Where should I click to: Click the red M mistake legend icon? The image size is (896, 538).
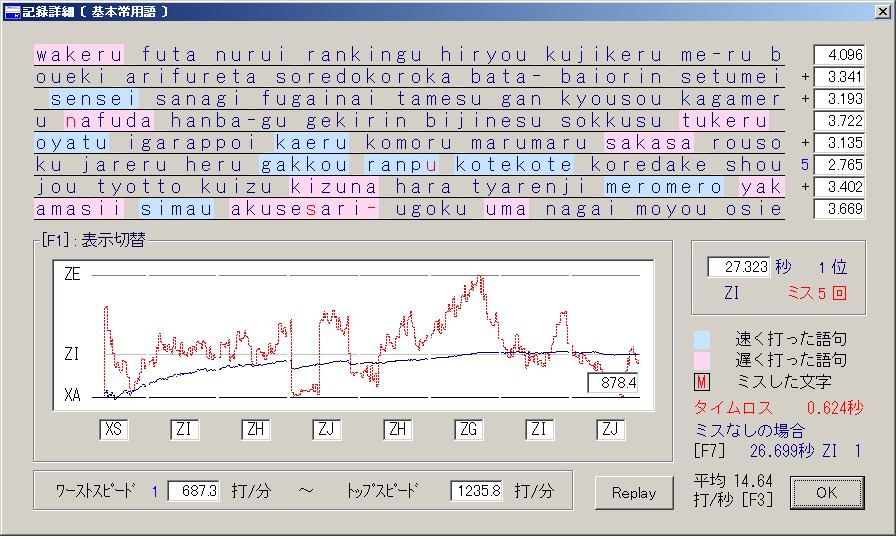(x=702, y=382)
